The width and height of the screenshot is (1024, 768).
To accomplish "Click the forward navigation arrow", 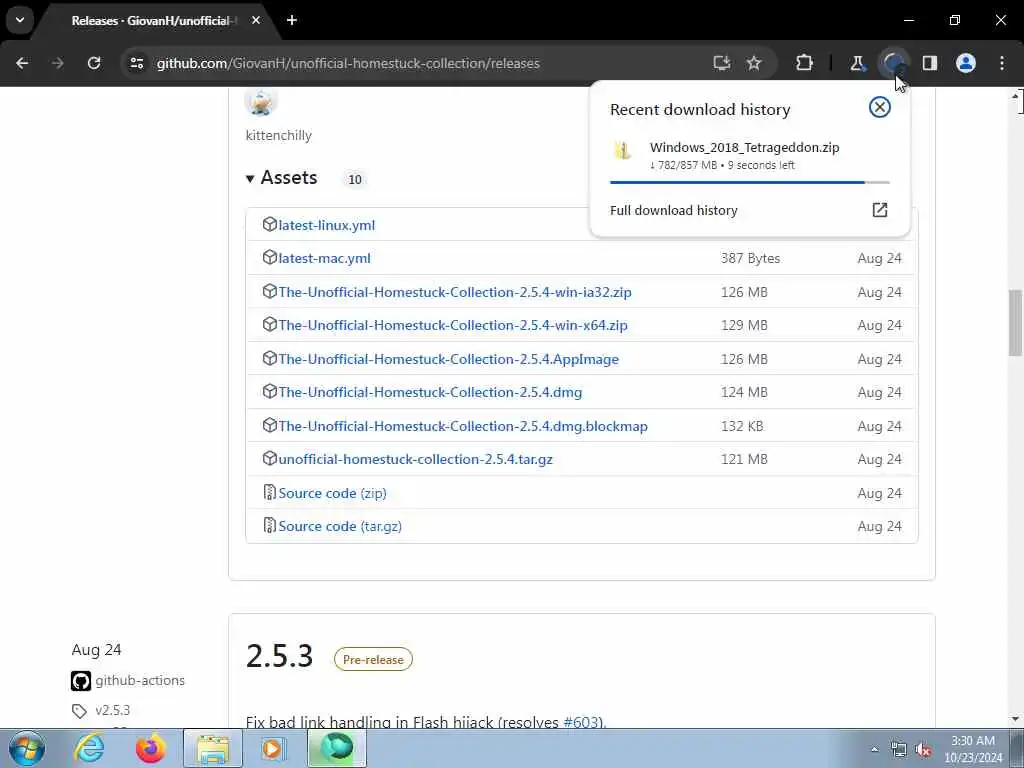I will point(57,63).
